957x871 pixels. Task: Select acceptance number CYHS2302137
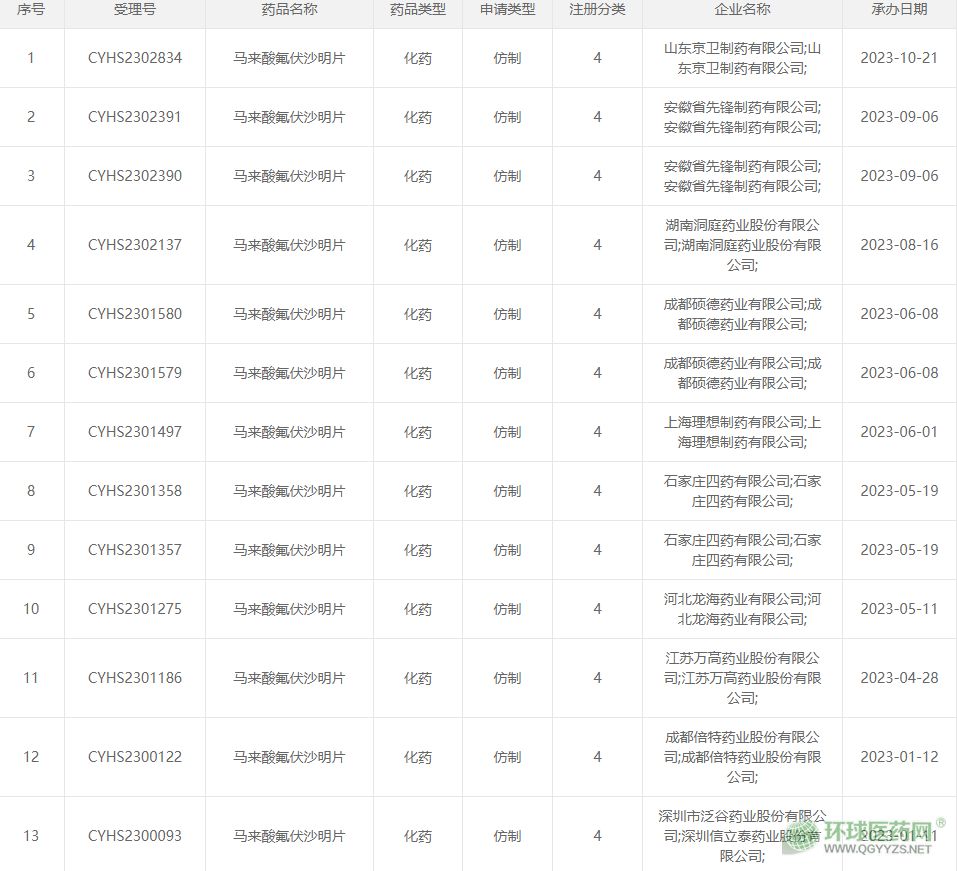135,245
